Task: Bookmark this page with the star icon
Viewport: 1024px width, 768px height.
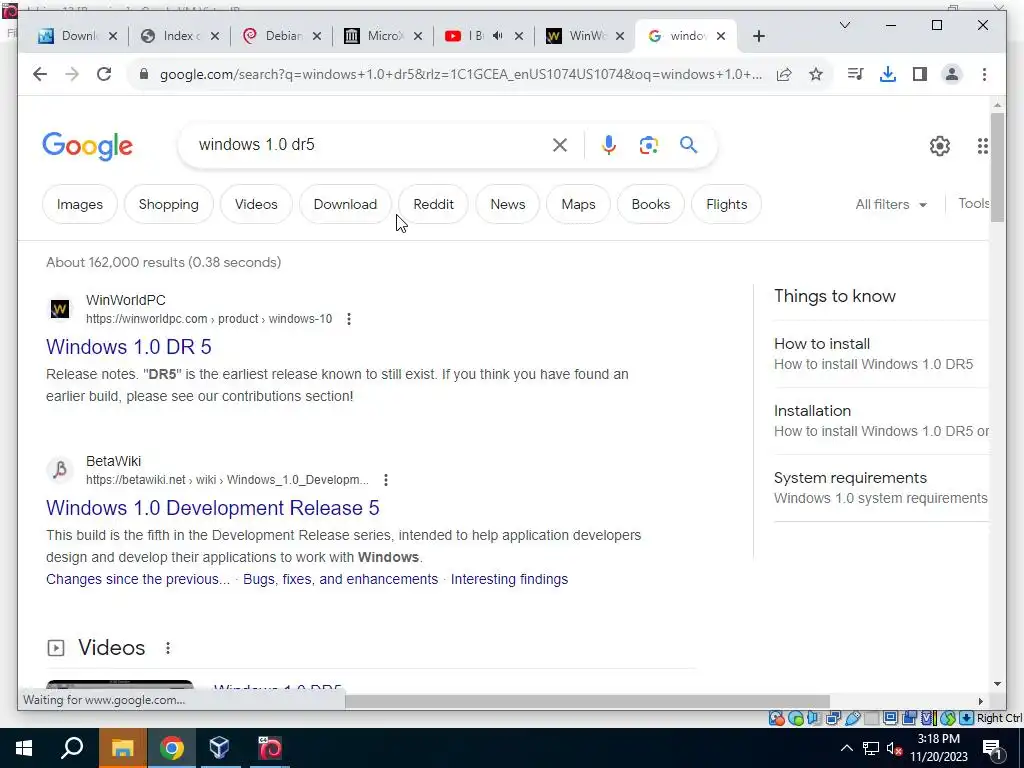Action: [816, 74]
